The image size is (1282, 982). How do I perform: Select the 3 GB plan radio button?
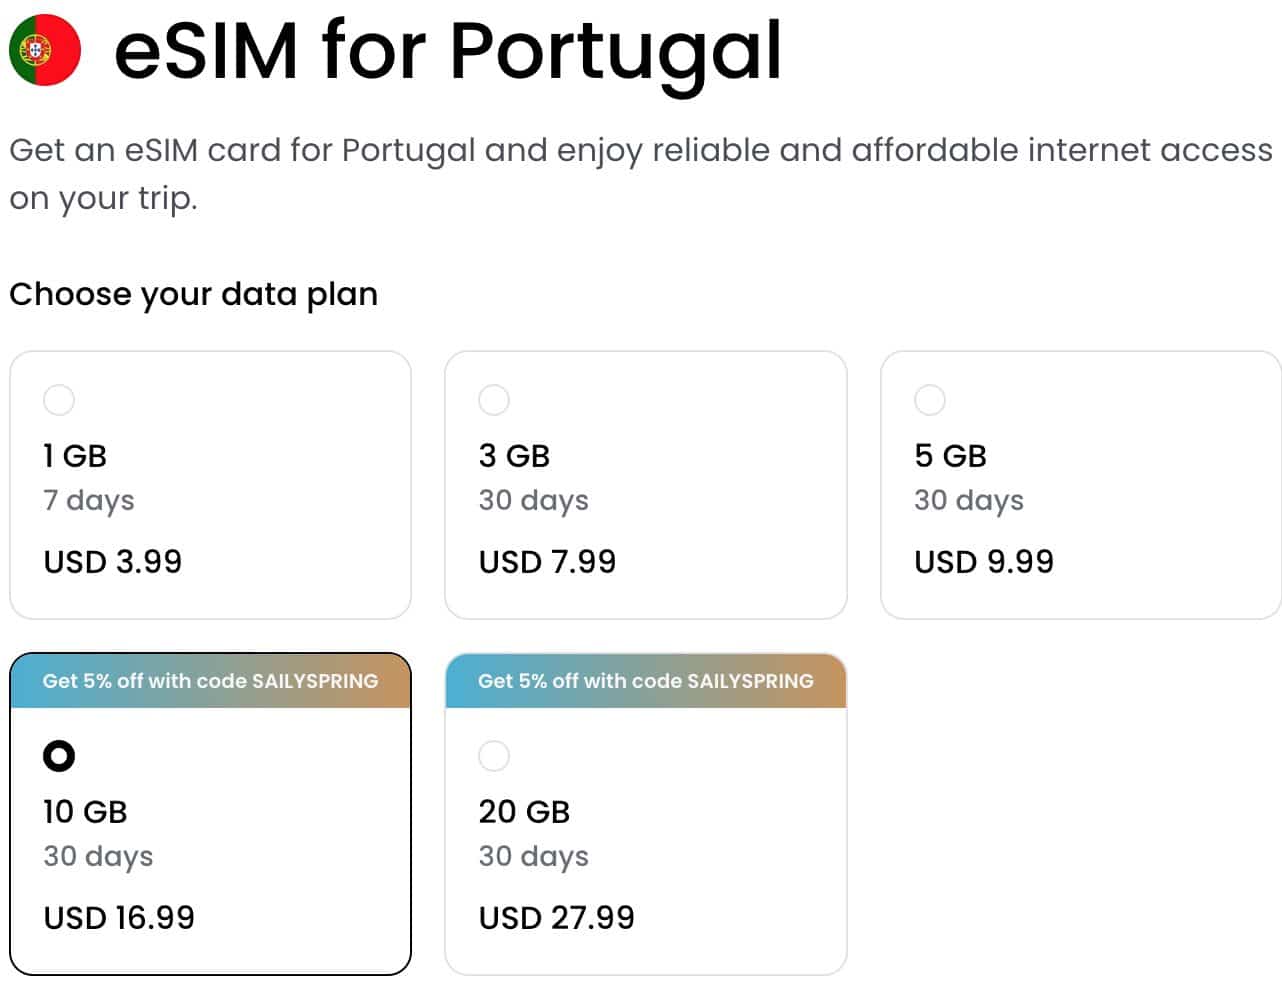point(494,400)
